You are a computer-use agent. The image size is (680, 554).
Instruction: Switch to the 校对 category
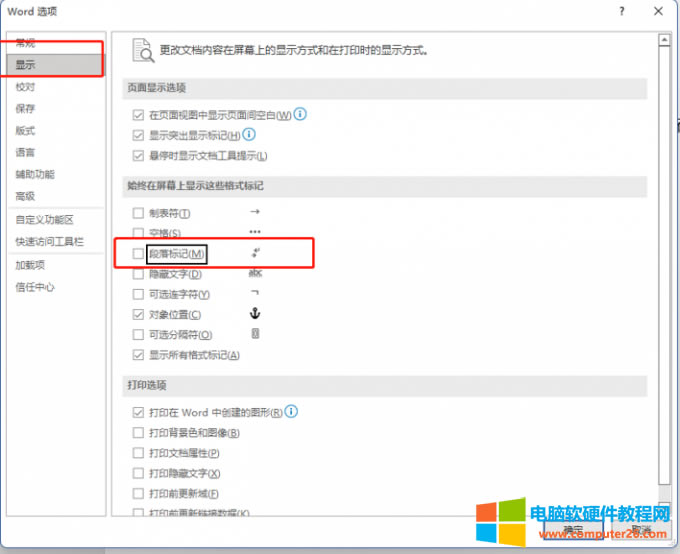[25, 87]
